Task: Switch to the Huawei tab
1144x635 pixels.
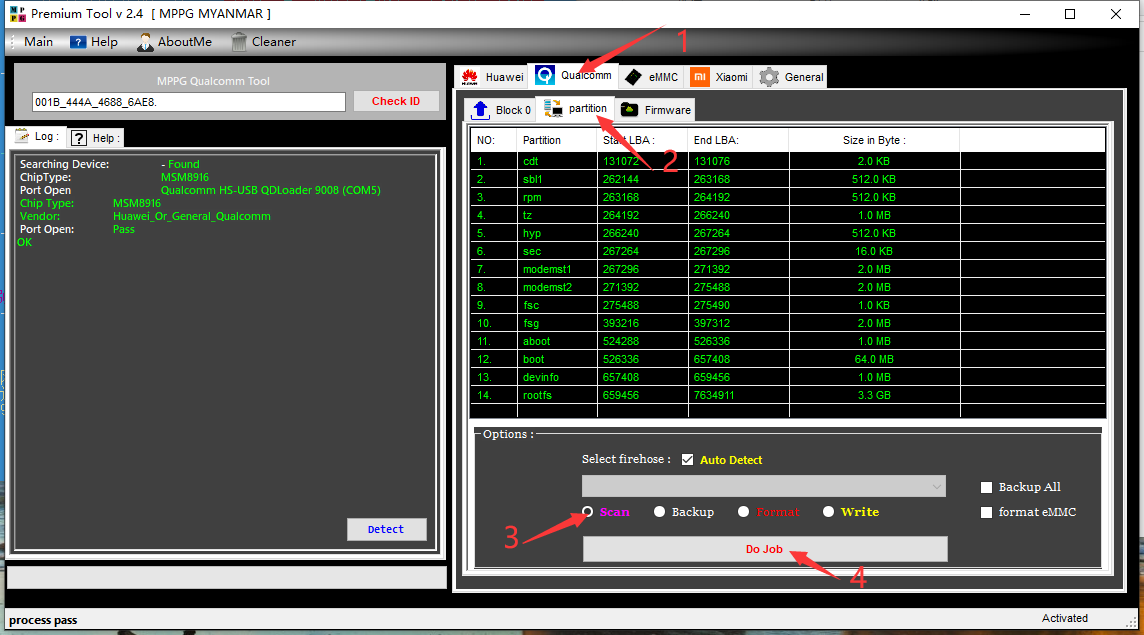Action: coord(492,77)
